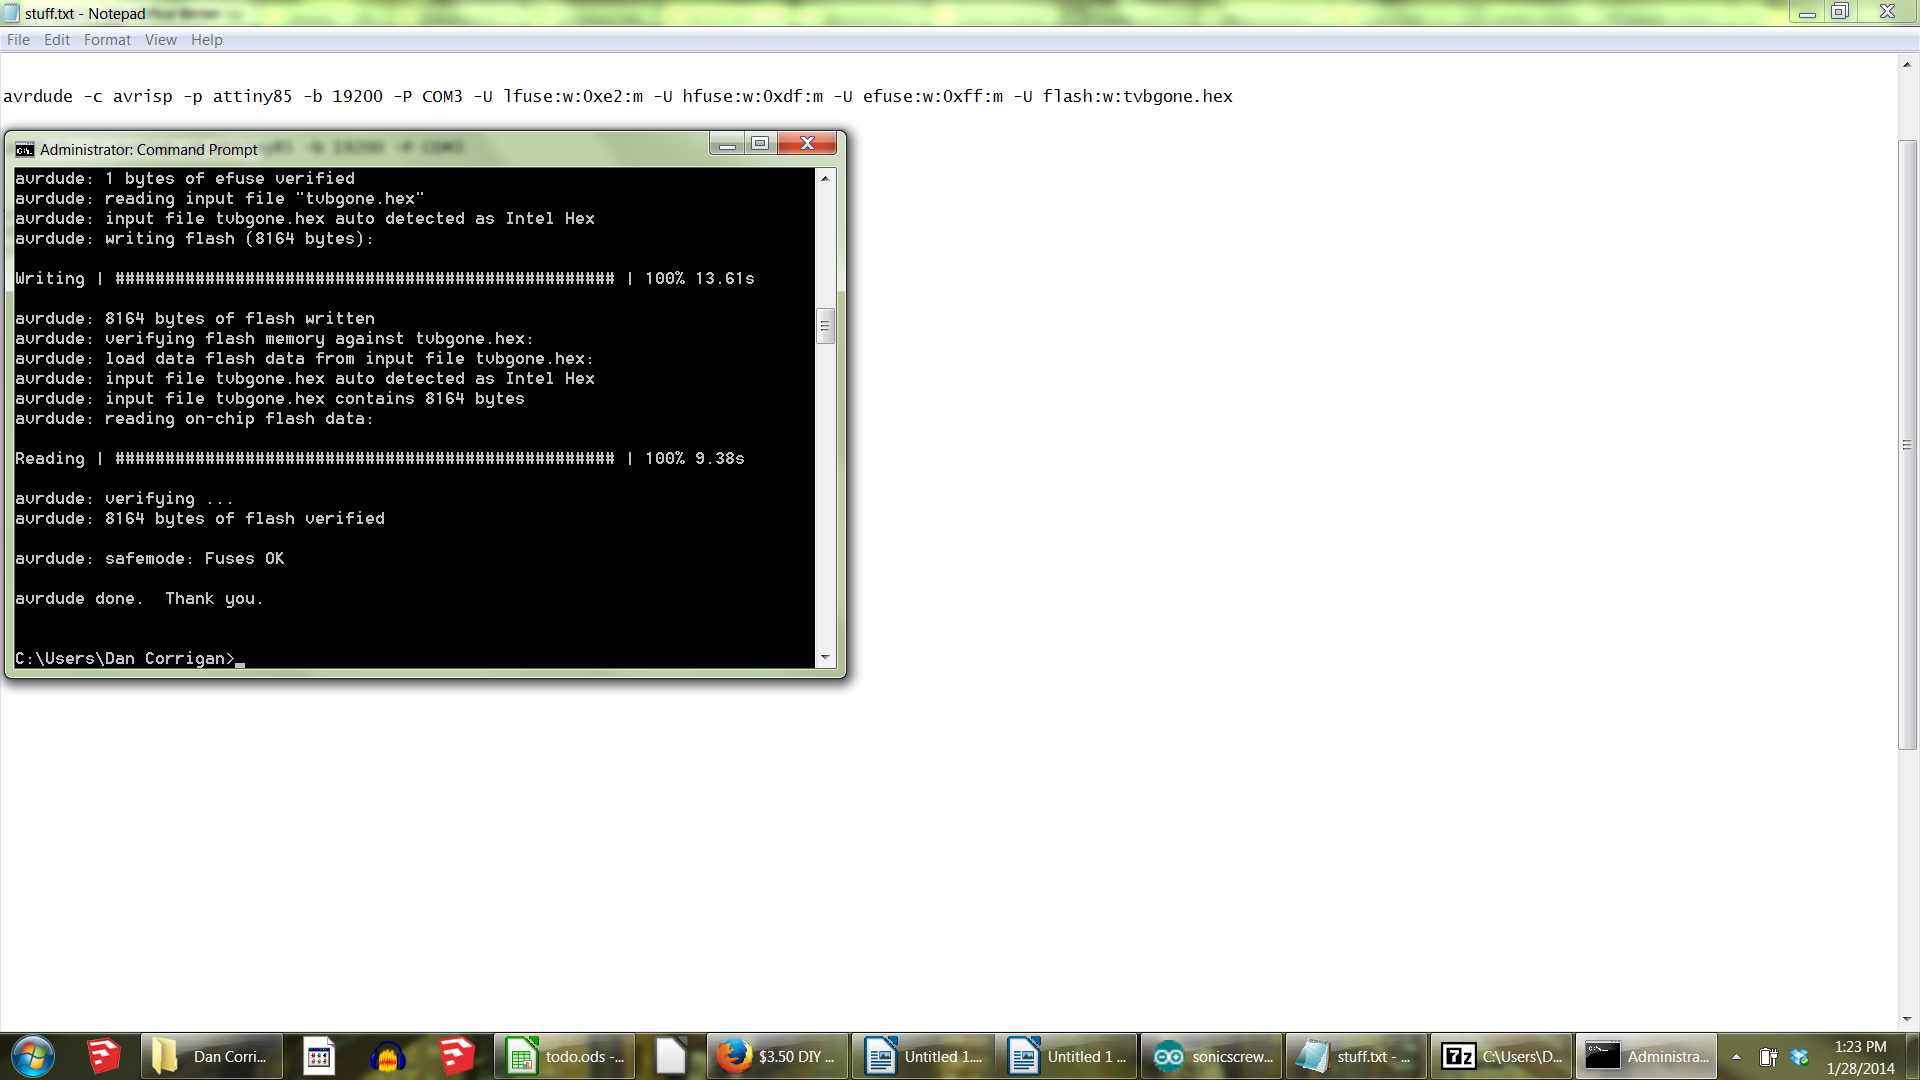Switch to Arduino sonicscrew taskbar window
Screen dimensions: 1920x1080
pos(1211,1056)
